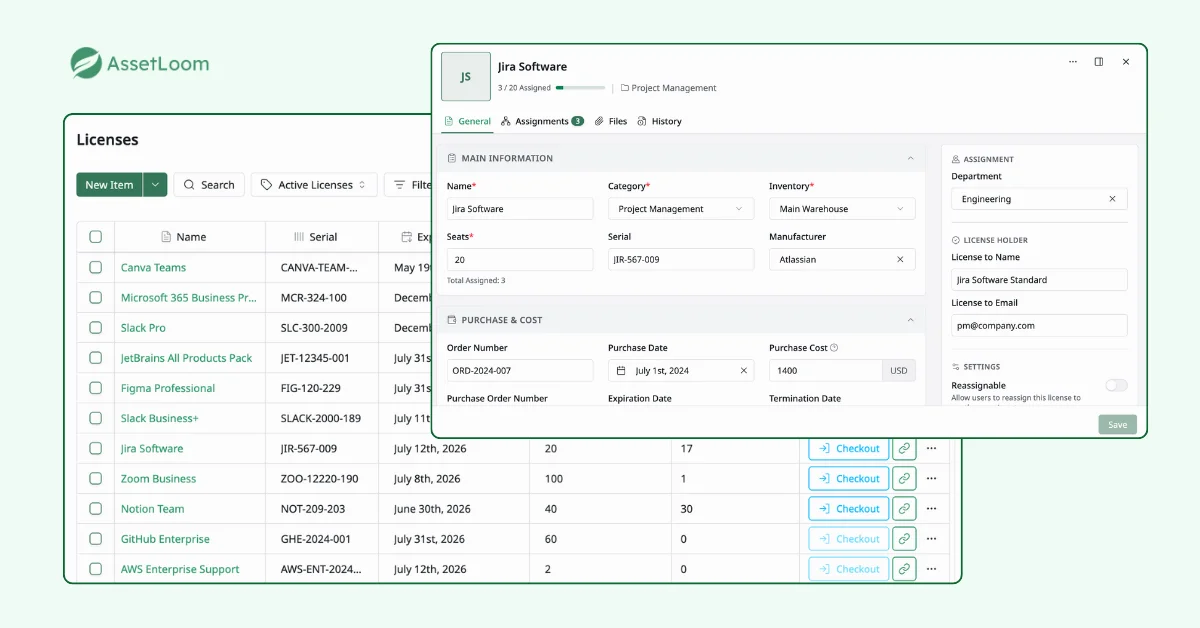Screen dimensions: 1200x628
Task: Check the Jira Software row checkbox
Action: [96, 448]
